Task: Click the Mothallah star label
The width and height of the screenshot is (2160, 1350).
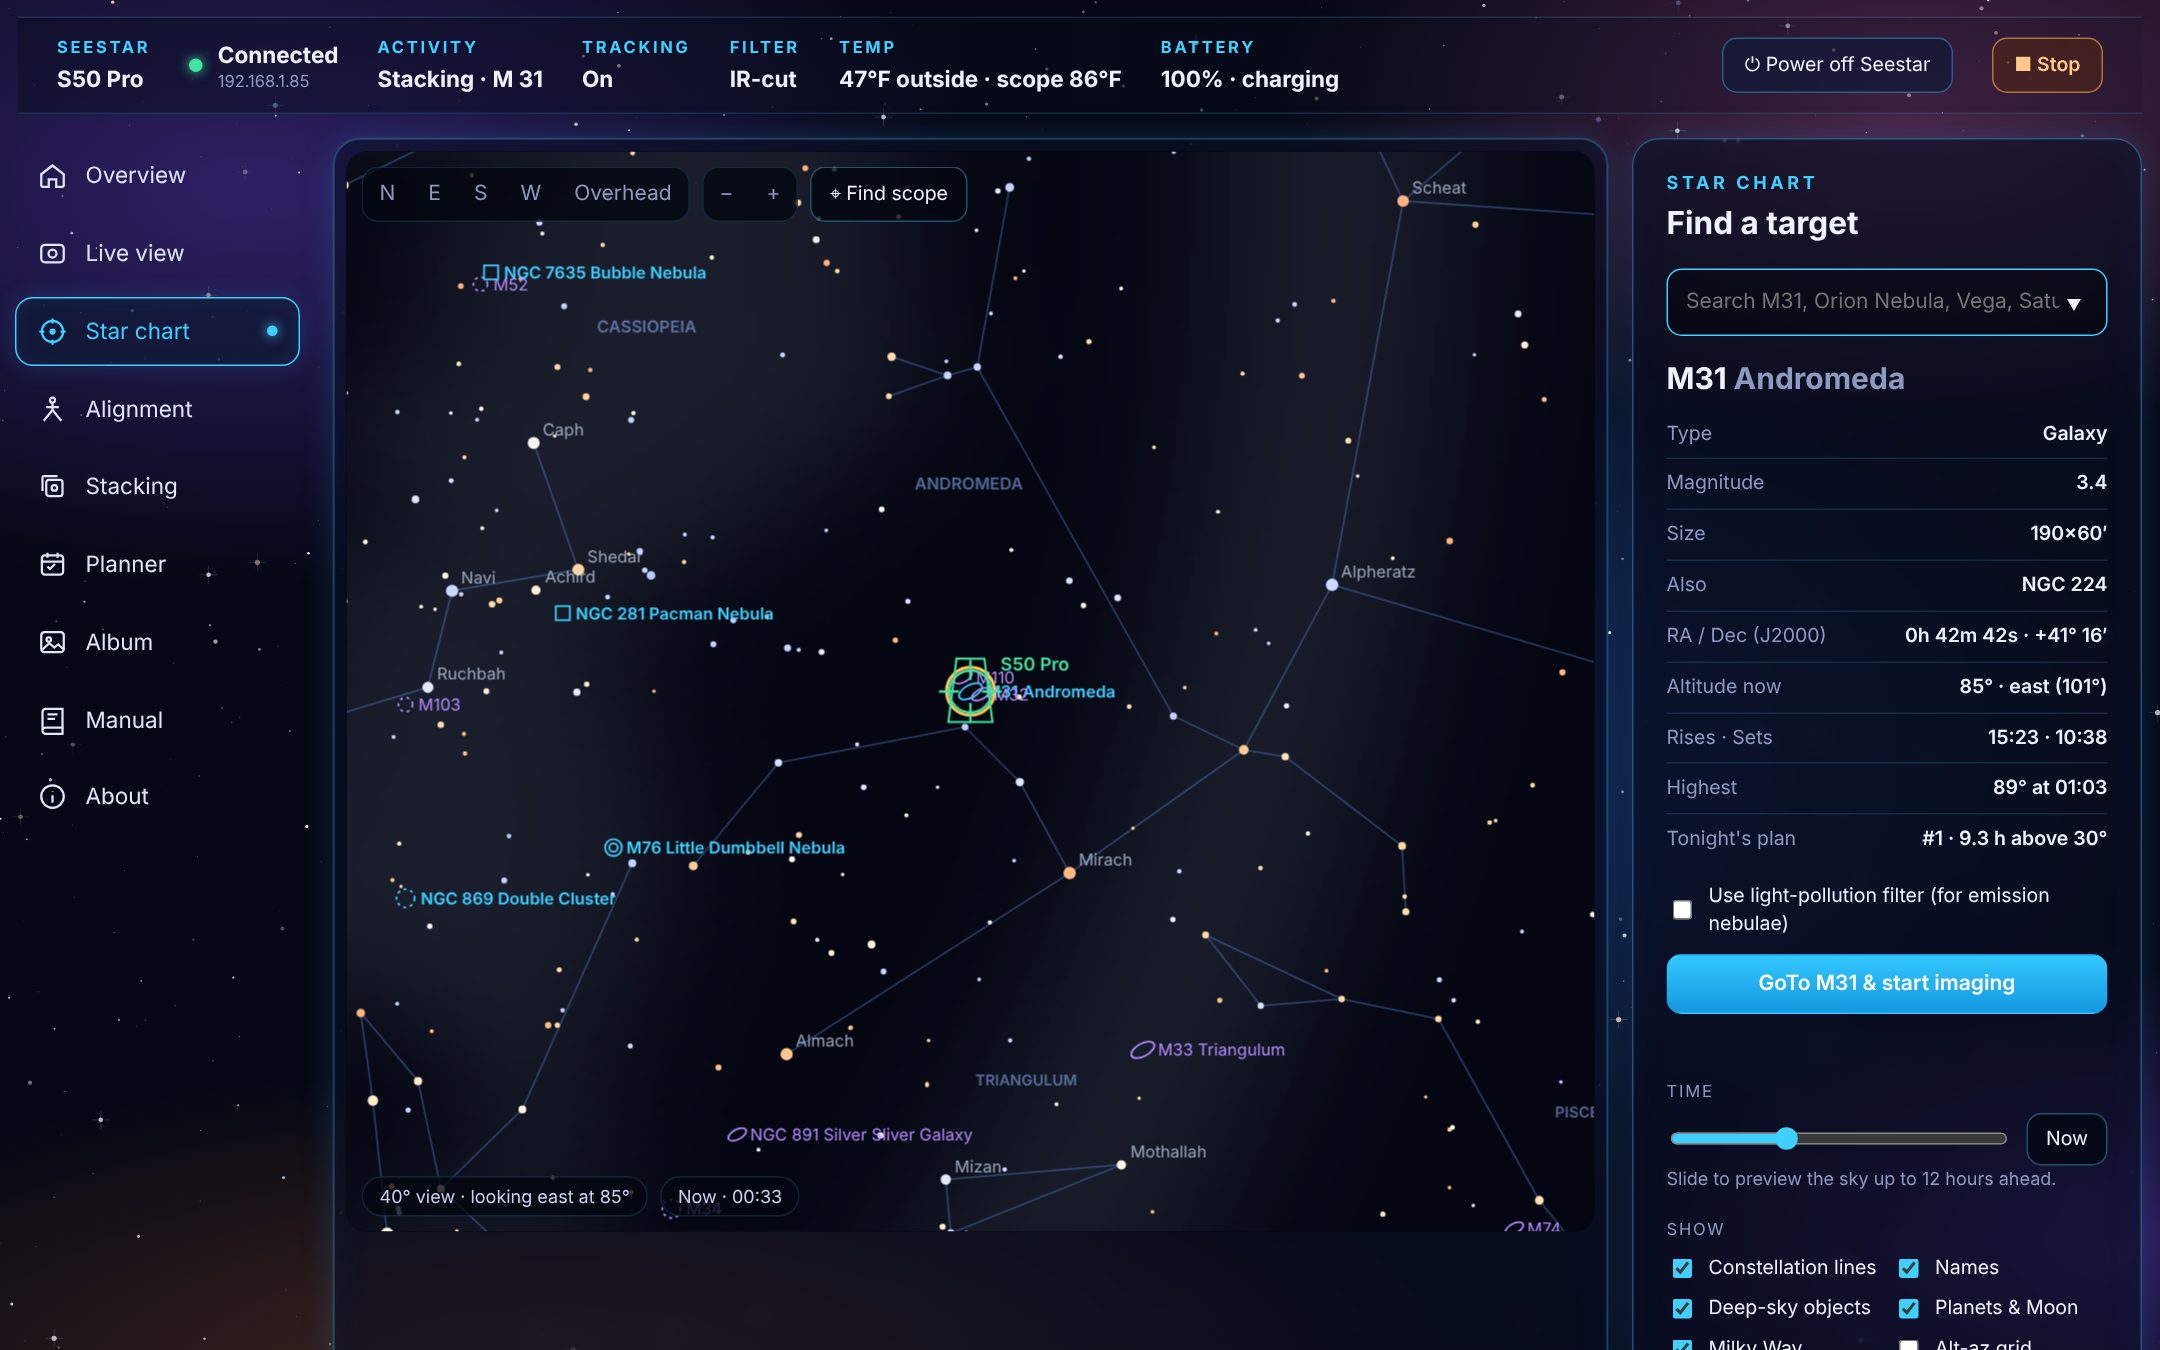Action: (x=1168, y=1152)
